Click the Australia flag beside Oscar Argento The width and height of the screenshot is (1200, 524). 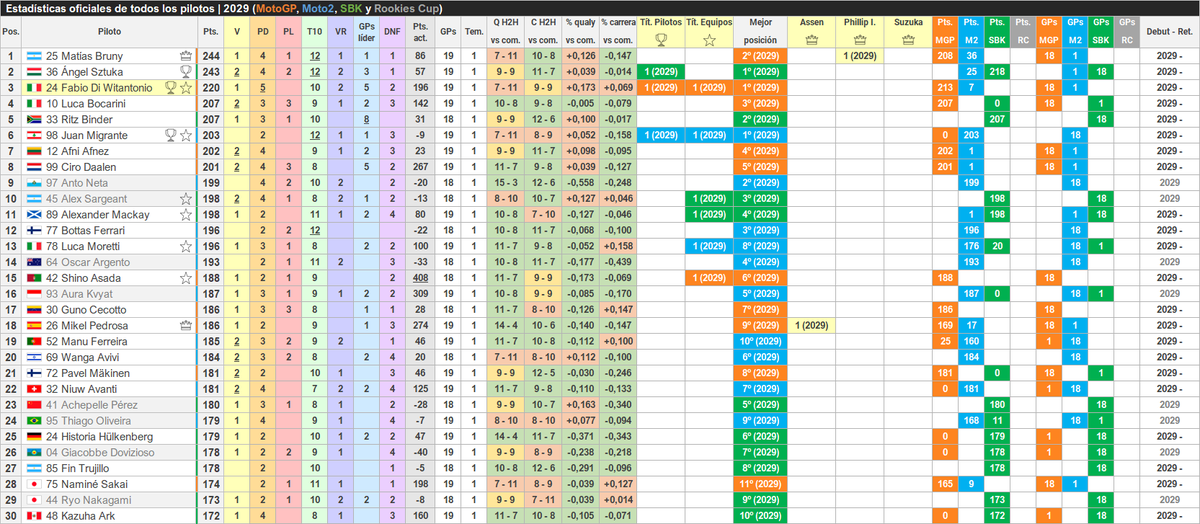(33, 262)
